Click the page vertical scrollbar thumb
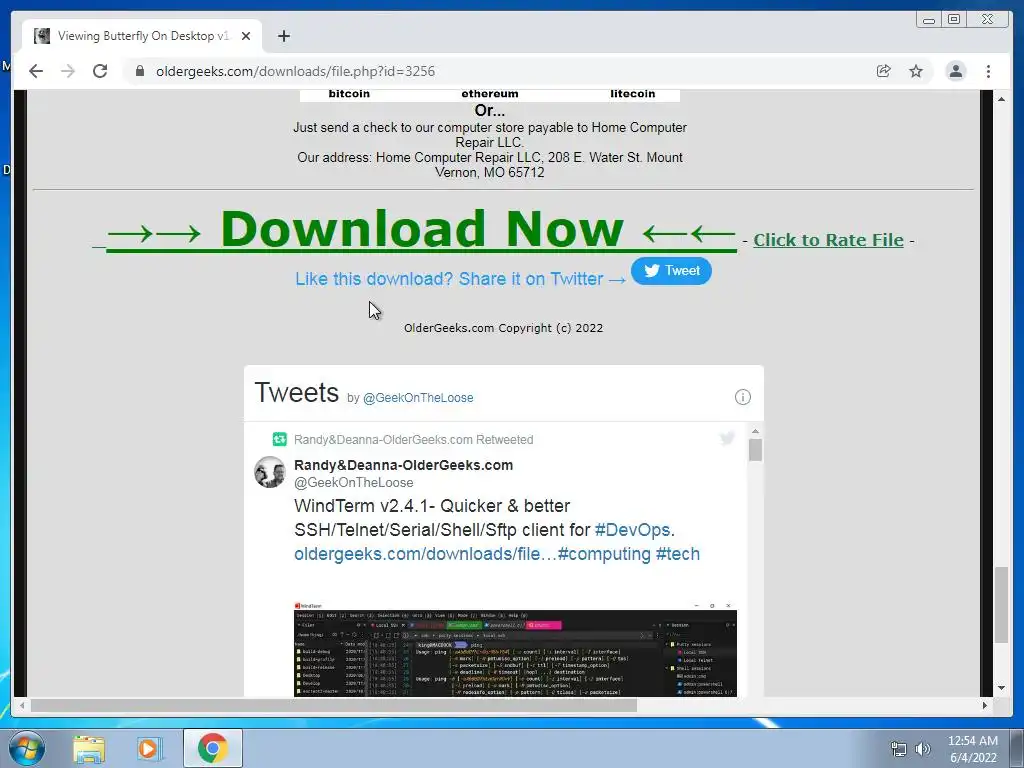The width and height of the screenshot is (1024, 768). [1001, 605]
